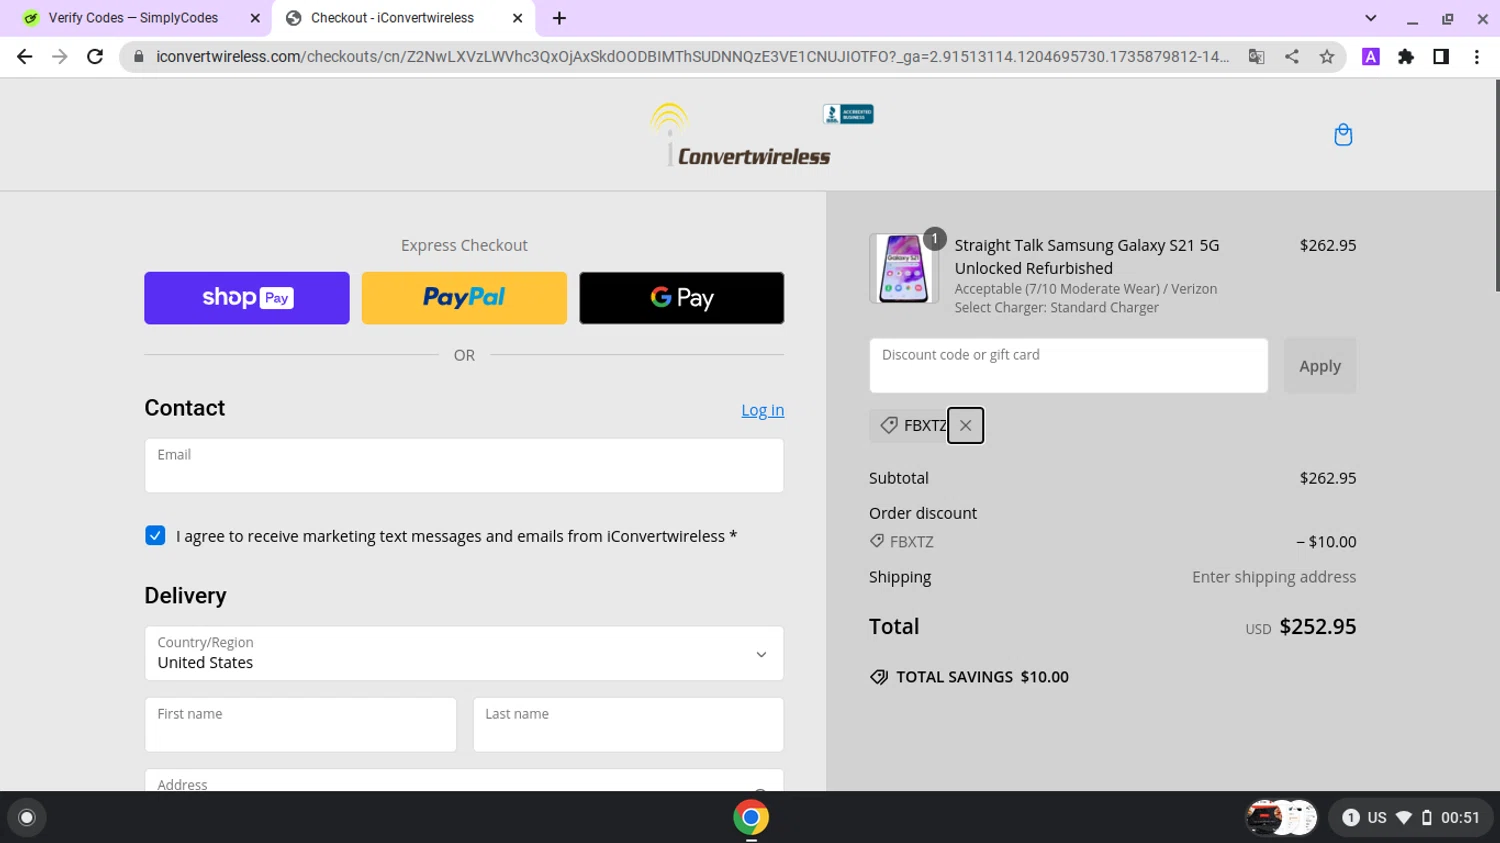Click the BBB accredited business badge
This screenshot has height=843, width=1500.
(848, 114)
